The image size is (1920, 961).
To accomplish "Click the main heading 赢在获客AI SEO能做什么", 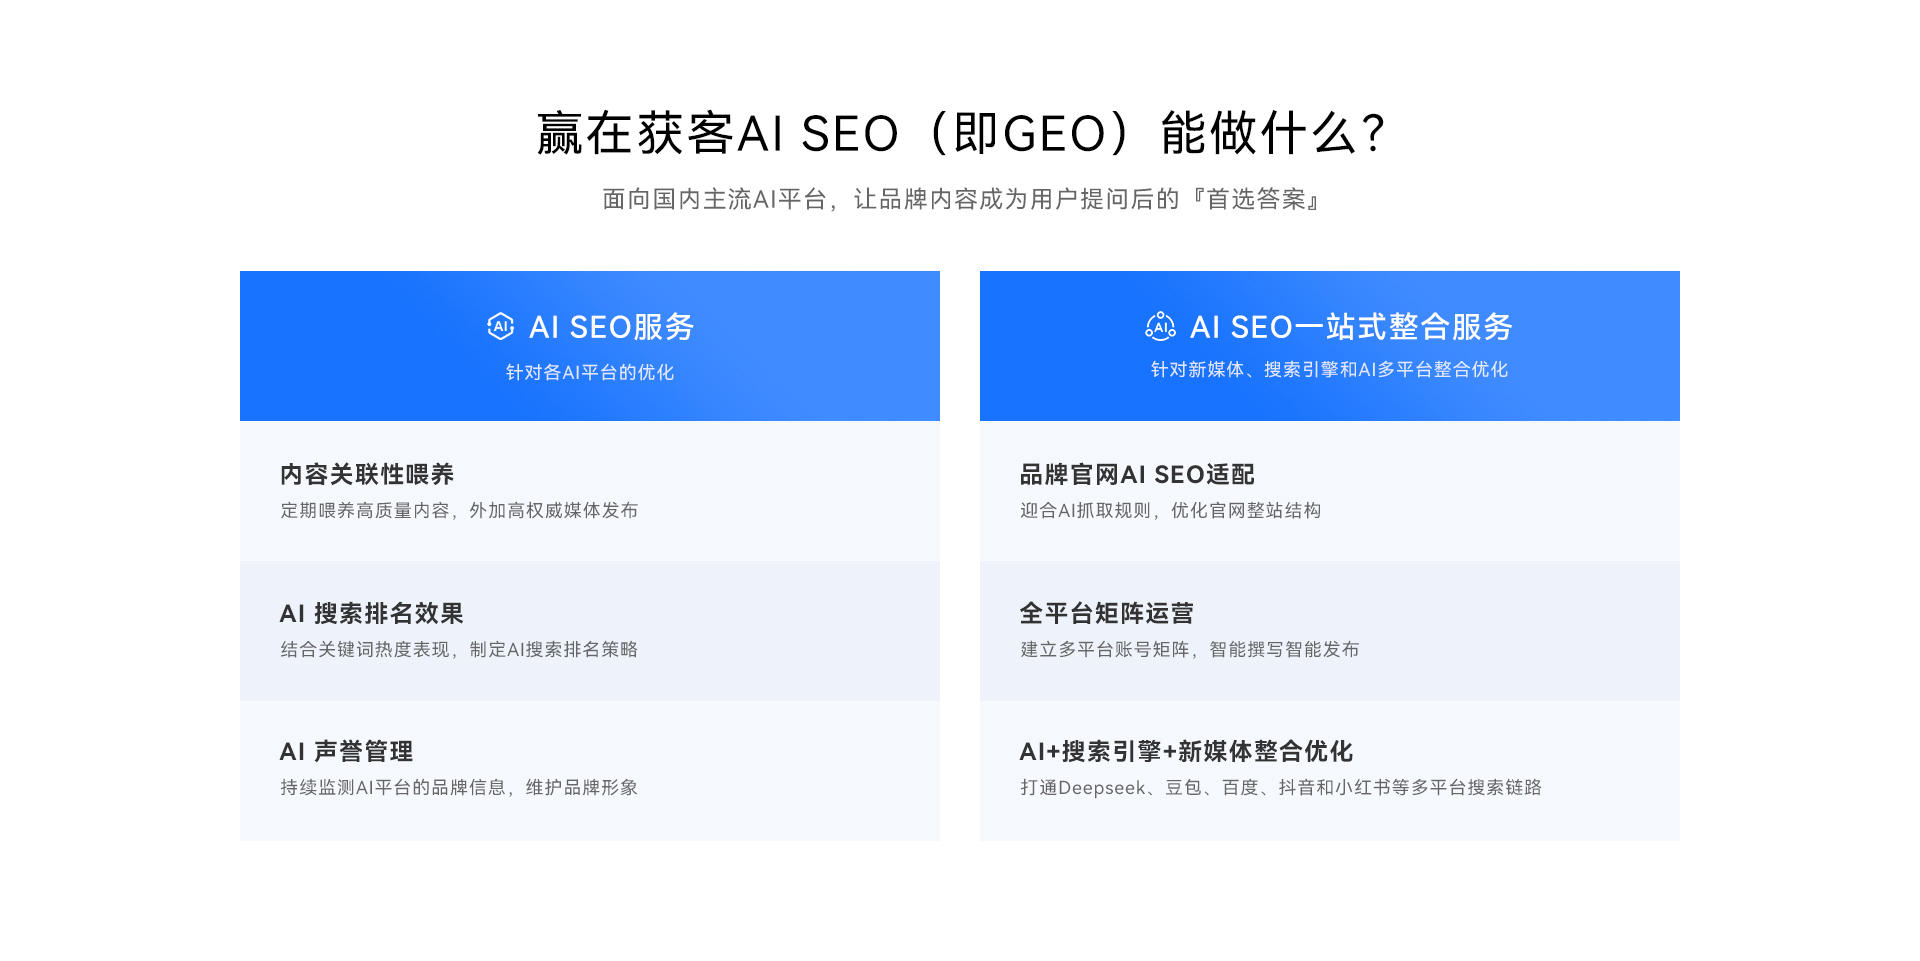I will point(960,133).
